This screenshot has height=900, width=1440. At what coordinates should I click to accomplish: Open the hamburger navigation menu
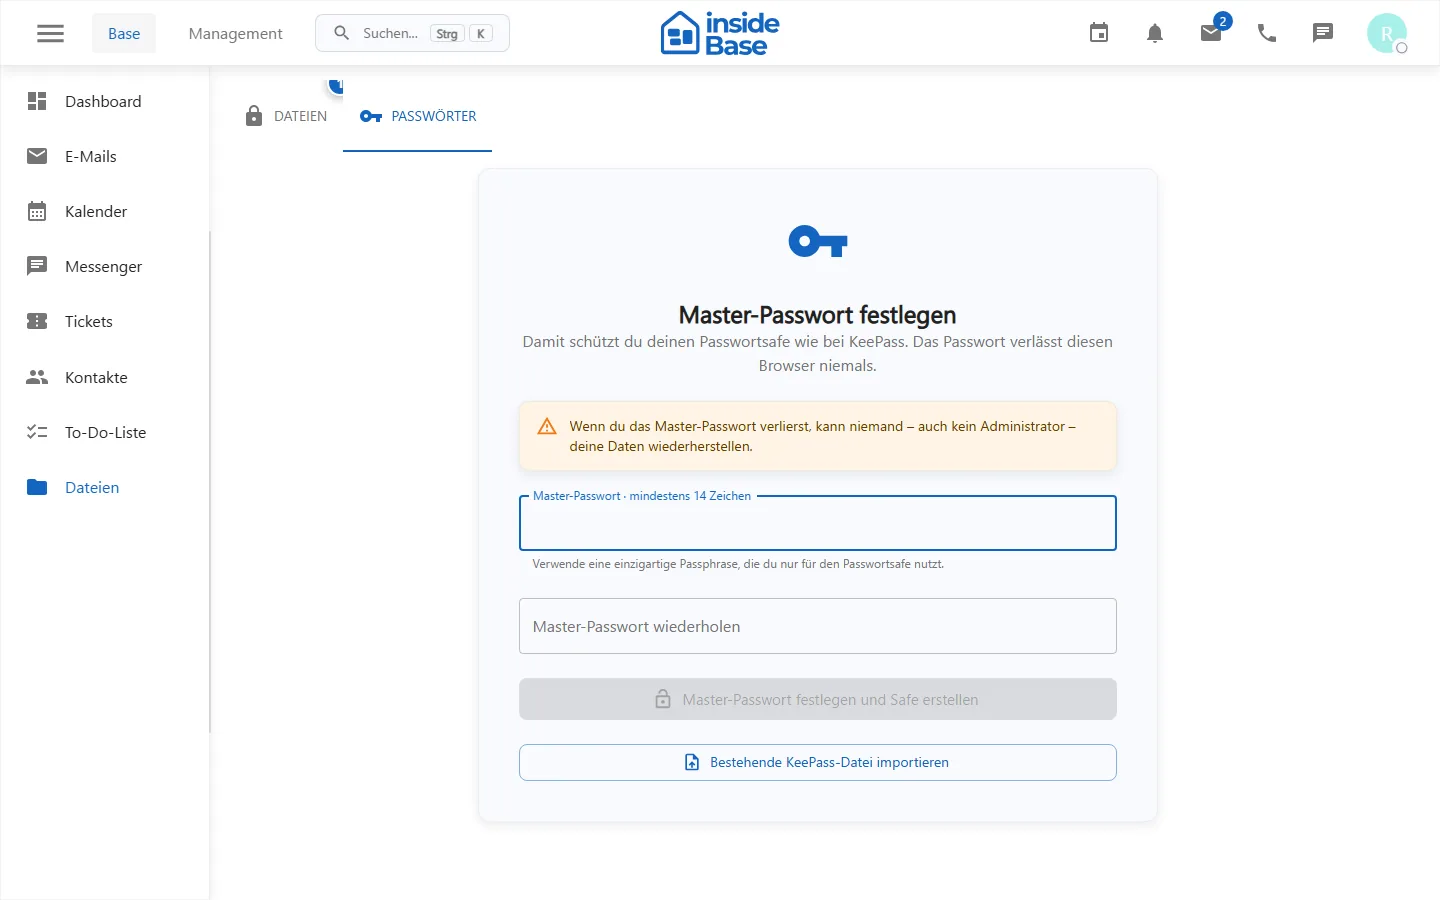[x=50, y=33]
